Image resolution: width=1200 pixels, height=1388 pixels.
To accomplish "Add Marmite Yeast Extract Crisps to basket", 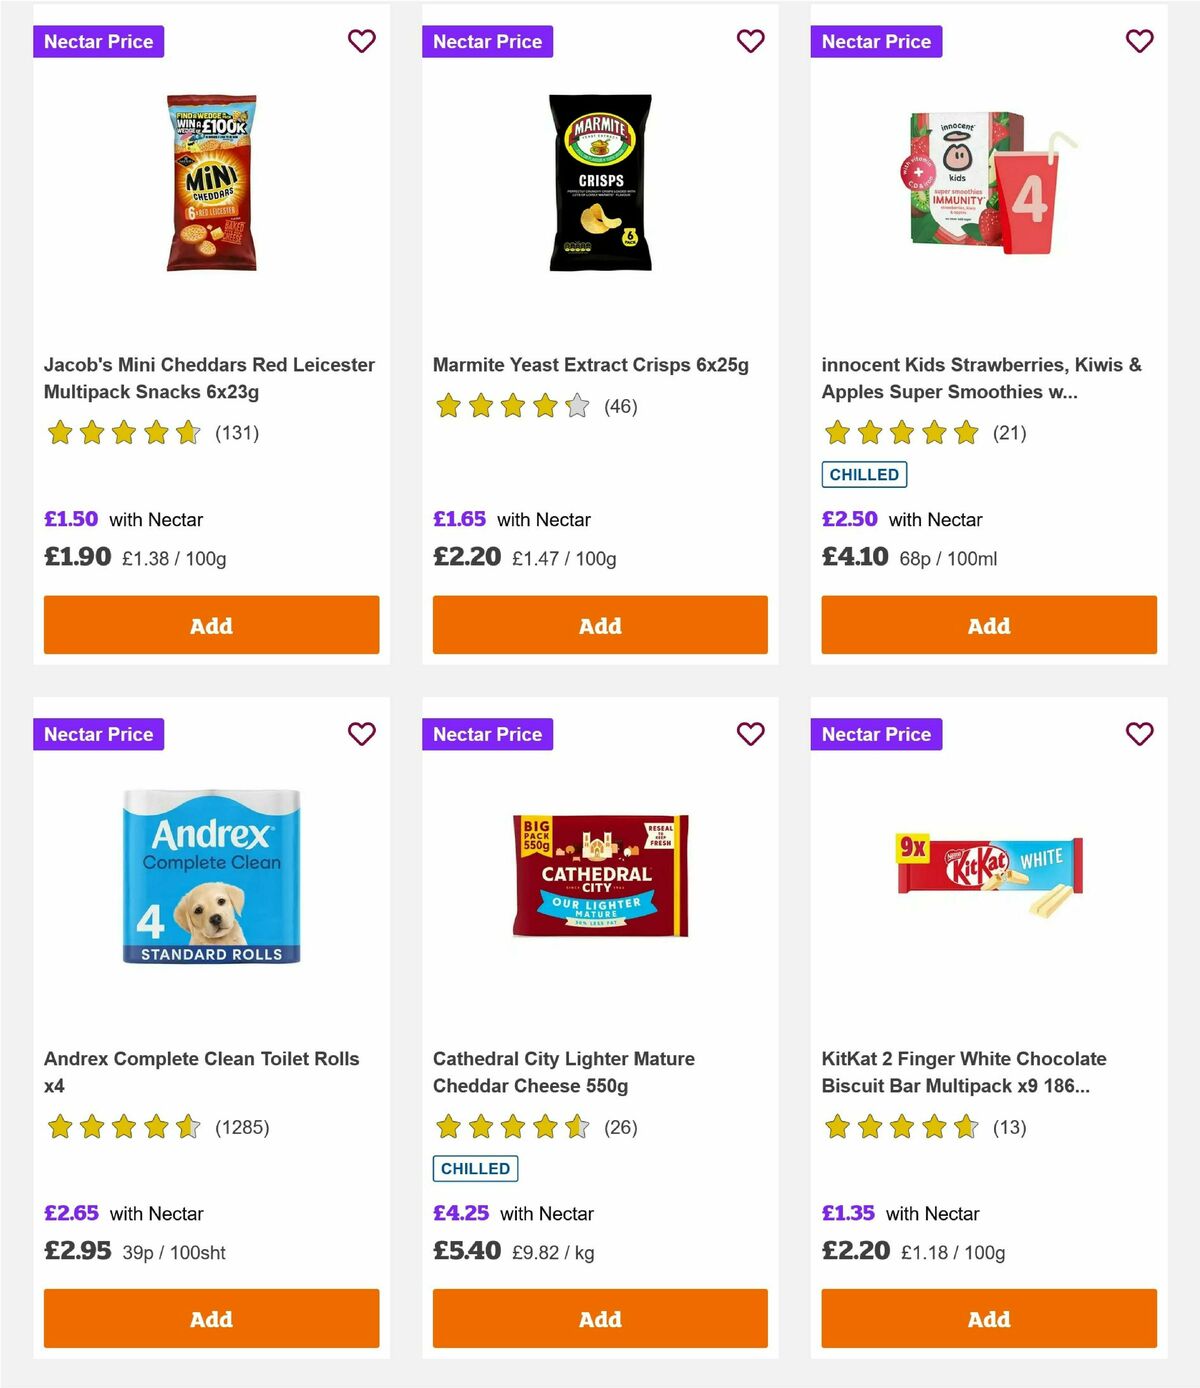I will (x=599, y=624).
